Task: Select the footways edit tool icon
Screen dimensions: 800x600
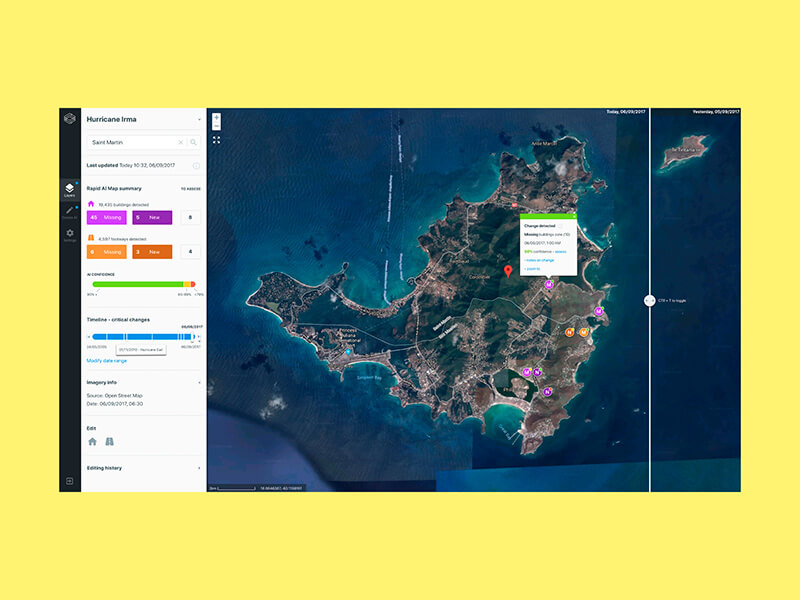Action: point(109,441)
